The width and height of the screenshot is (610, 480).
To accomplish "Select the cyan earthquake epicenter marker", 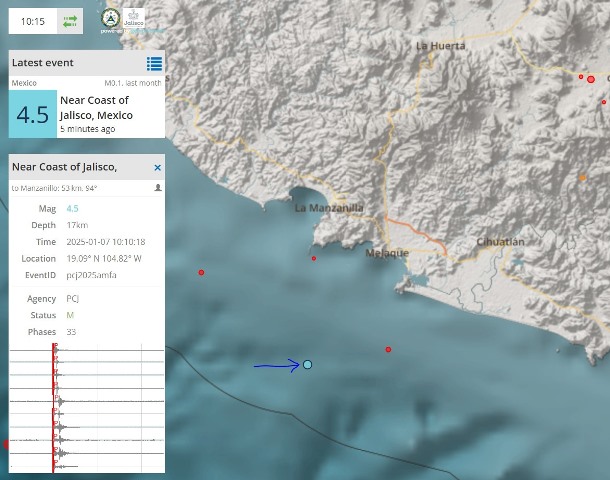I will pyautogui.click(x=307, y=365).
